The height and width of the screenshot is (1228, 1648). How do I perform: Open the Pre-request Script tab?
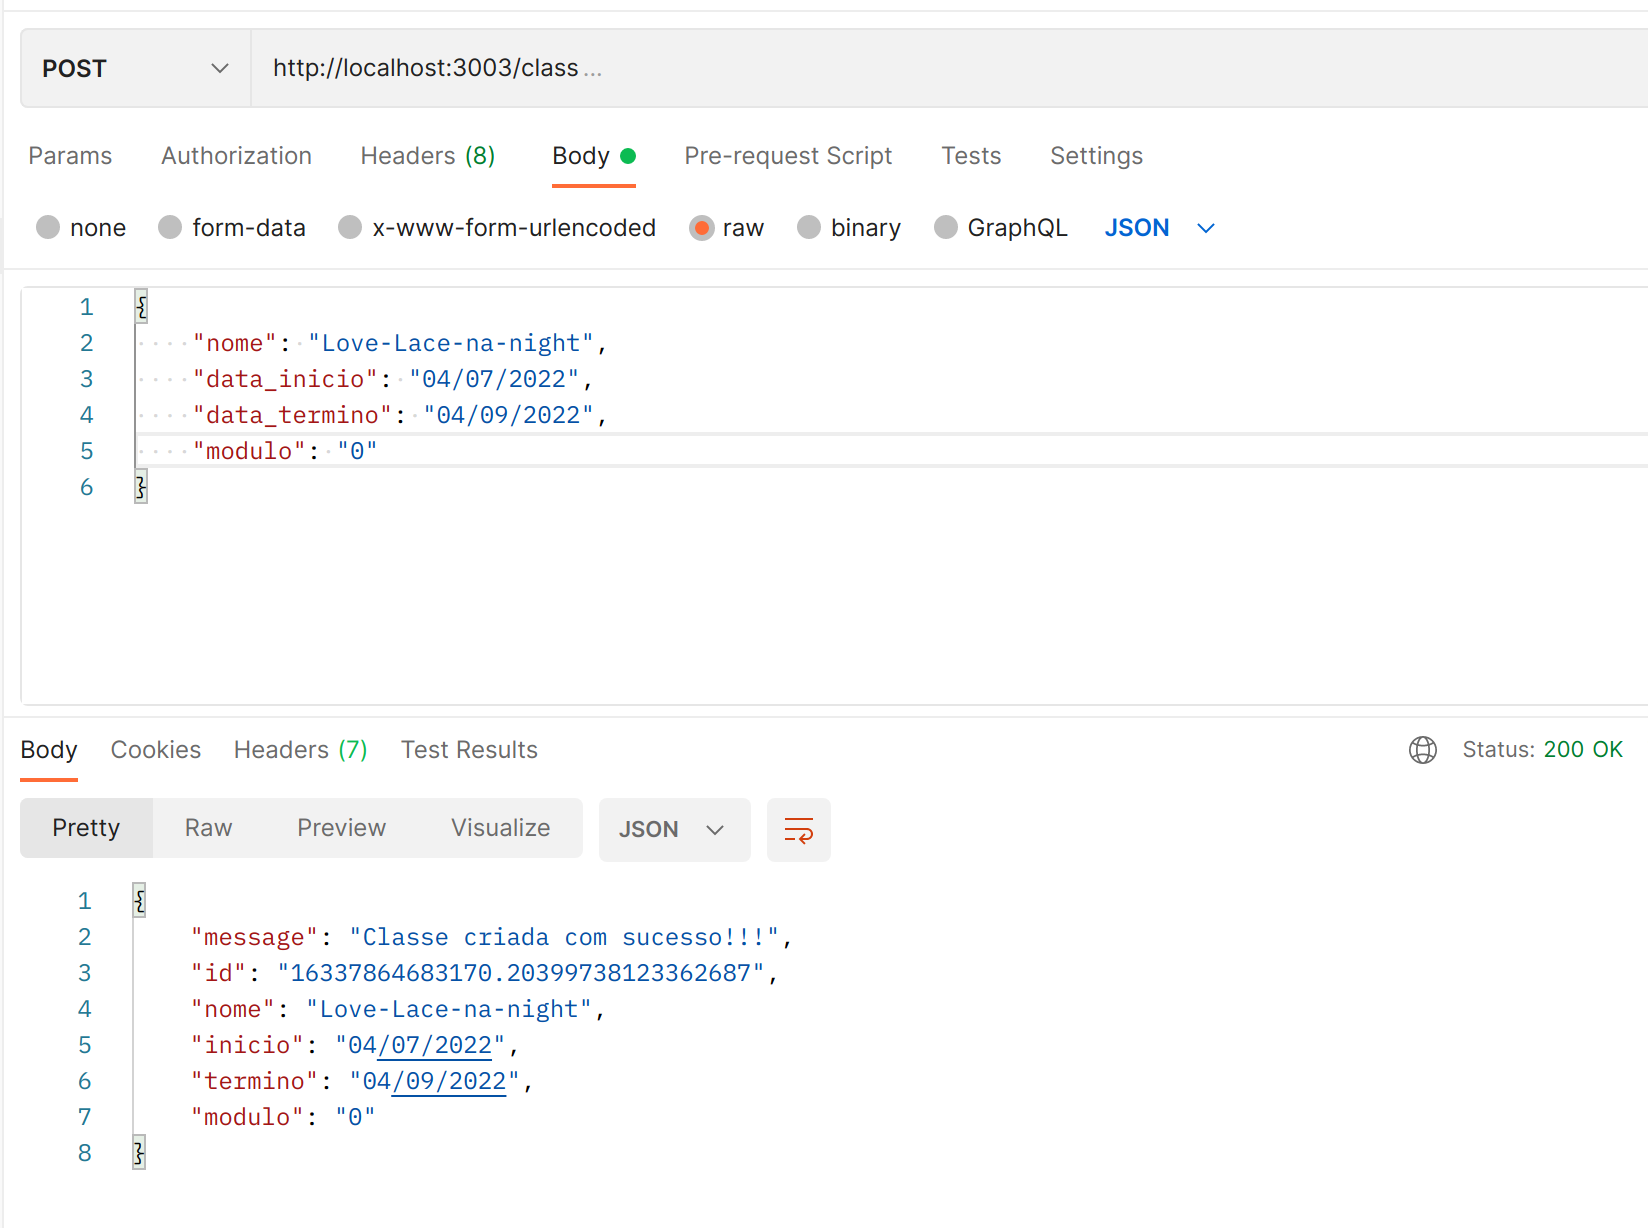pyautogui.click(x=788, y=156)
